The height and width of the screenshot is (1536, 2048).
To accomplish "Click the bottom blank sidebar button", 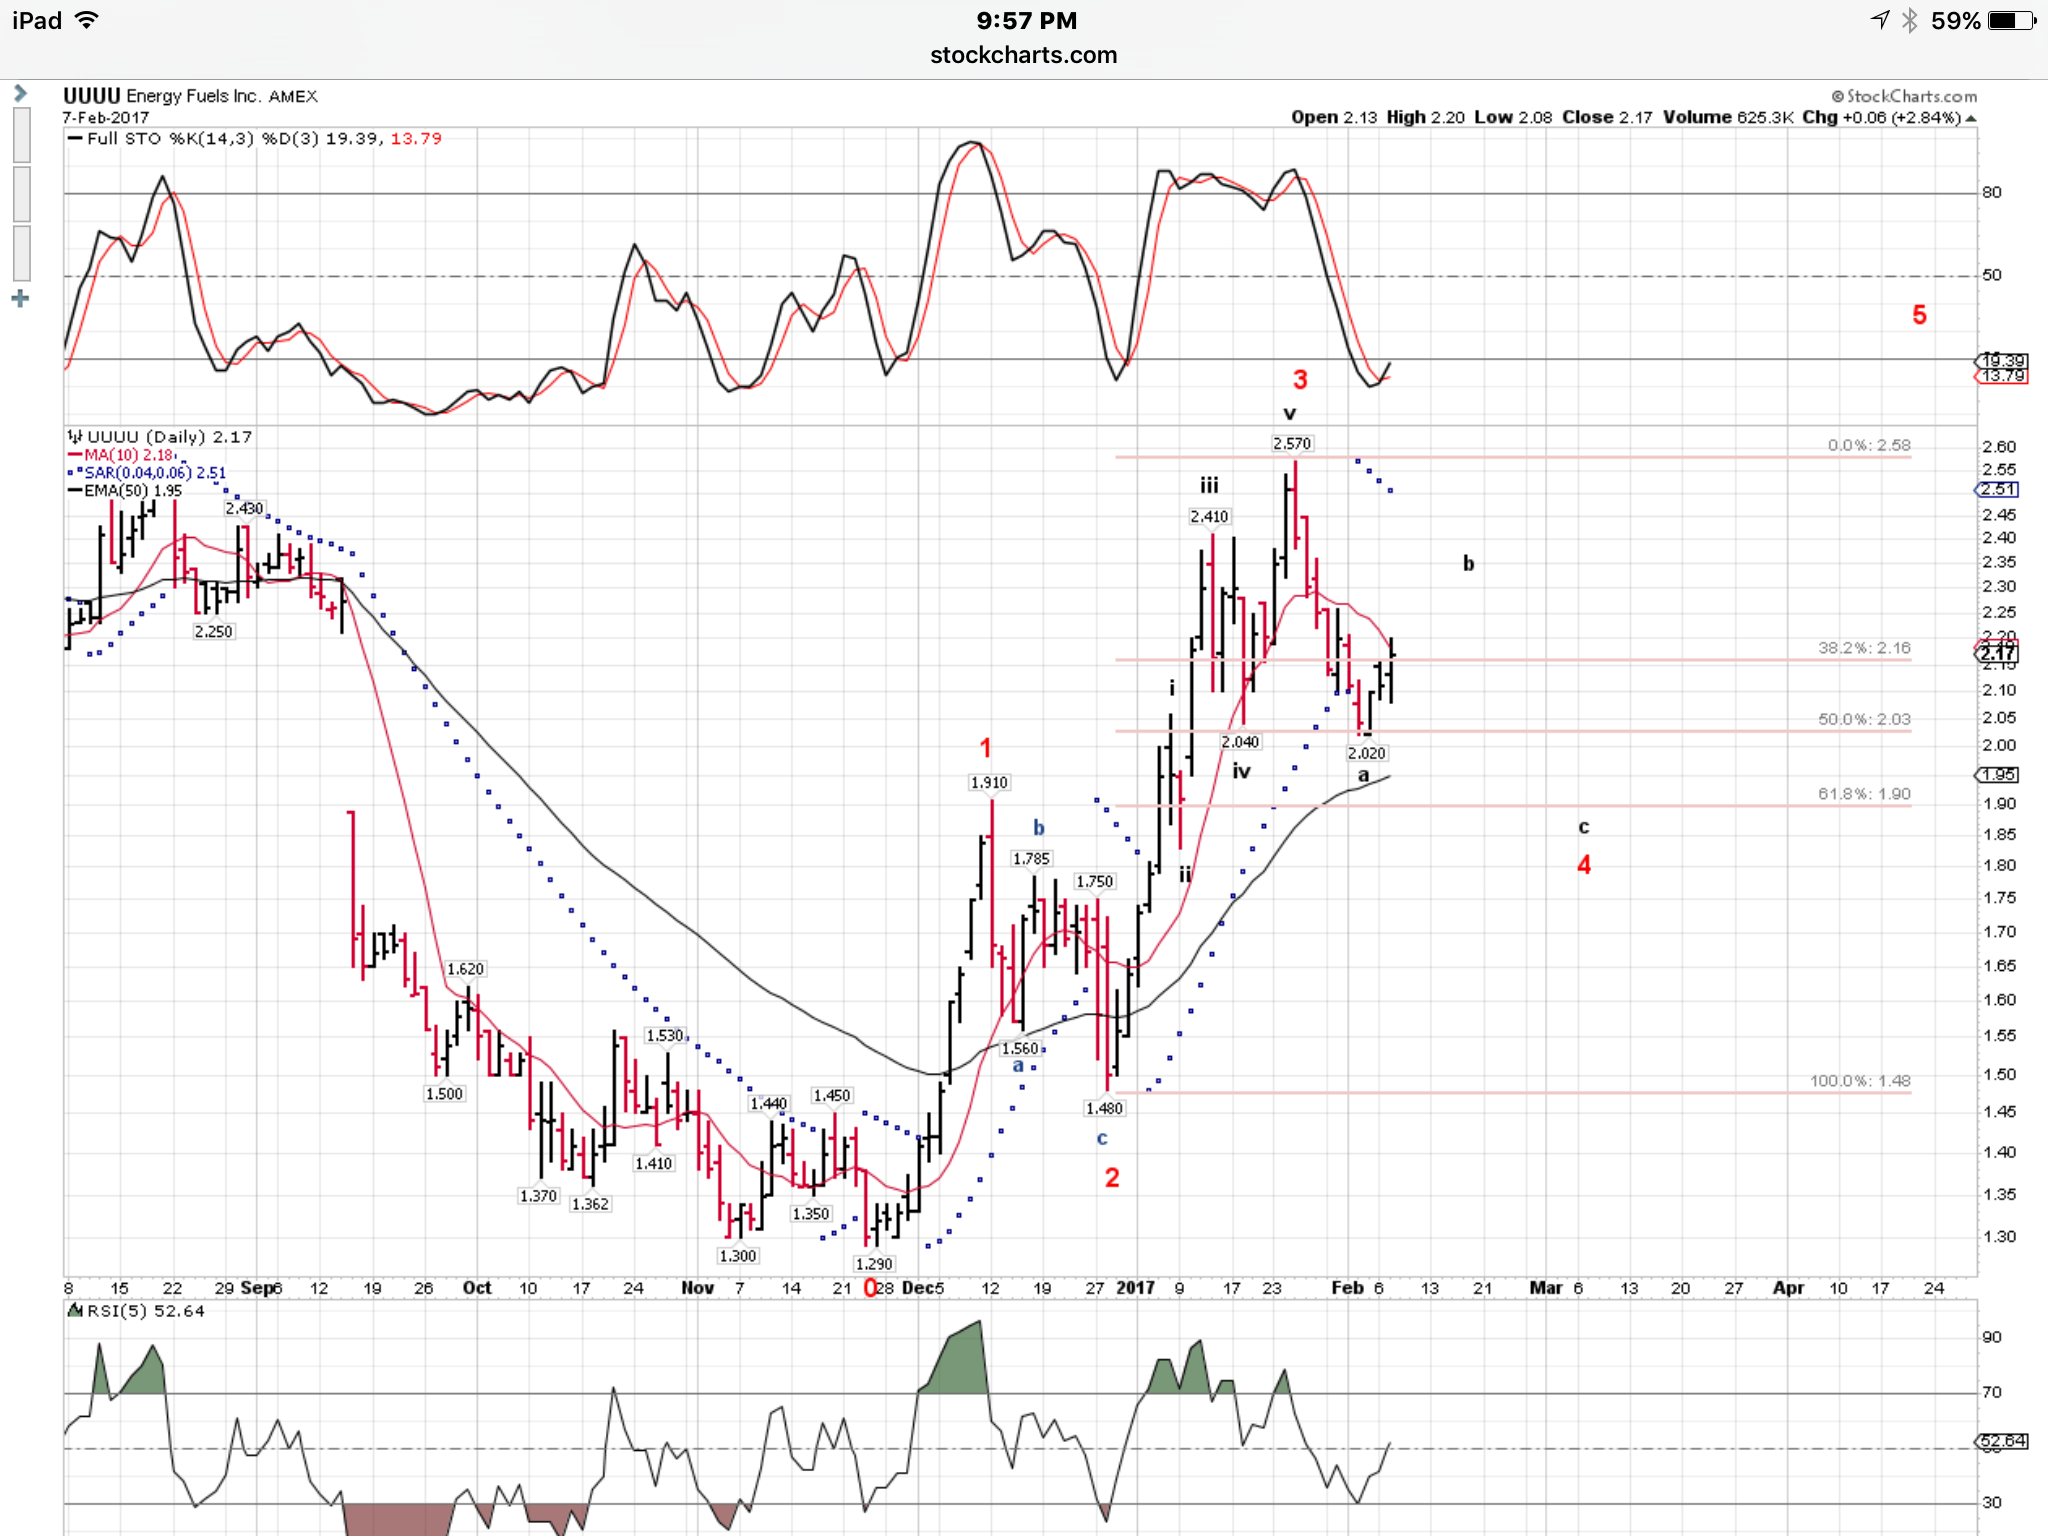I will tap(21, 253).
